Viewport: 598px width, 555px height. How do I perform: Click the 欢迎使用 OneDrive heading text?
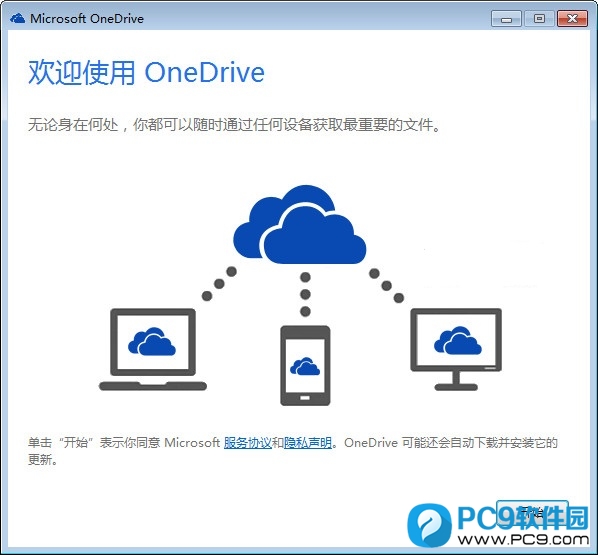tap(146, 72)
